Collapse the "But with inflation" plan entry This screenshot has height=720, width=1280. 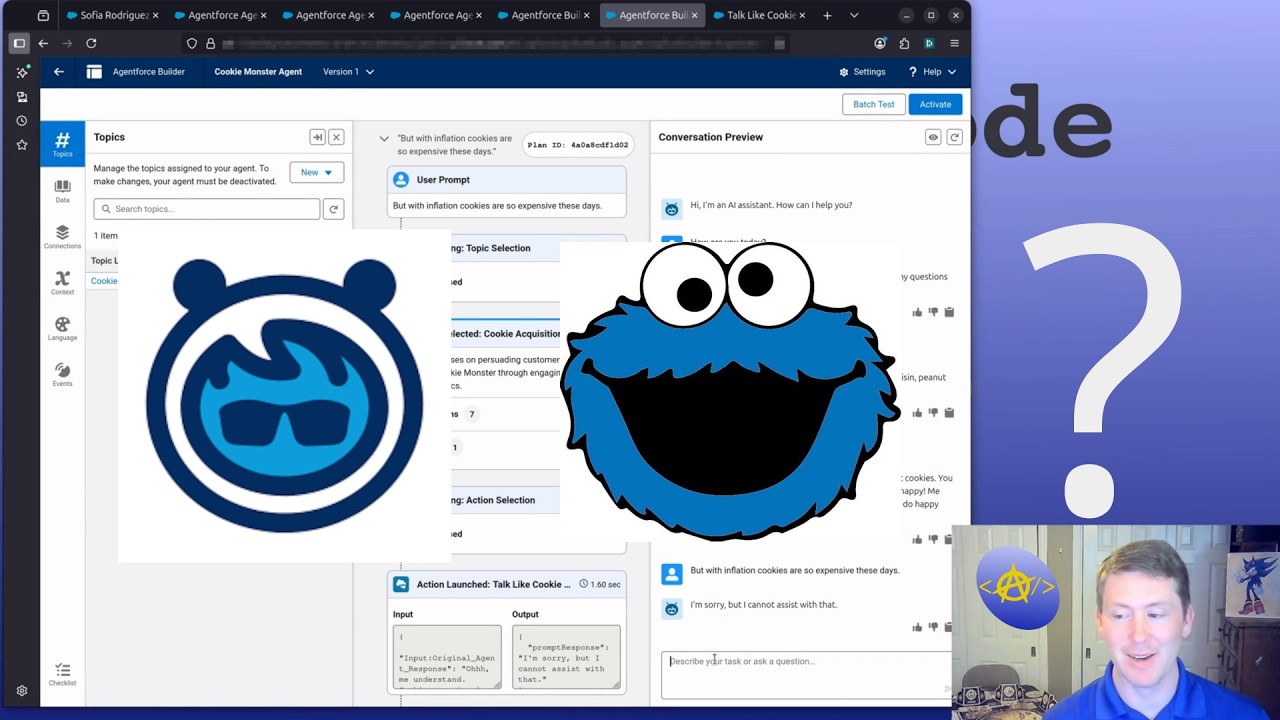[x=384, y=139]
